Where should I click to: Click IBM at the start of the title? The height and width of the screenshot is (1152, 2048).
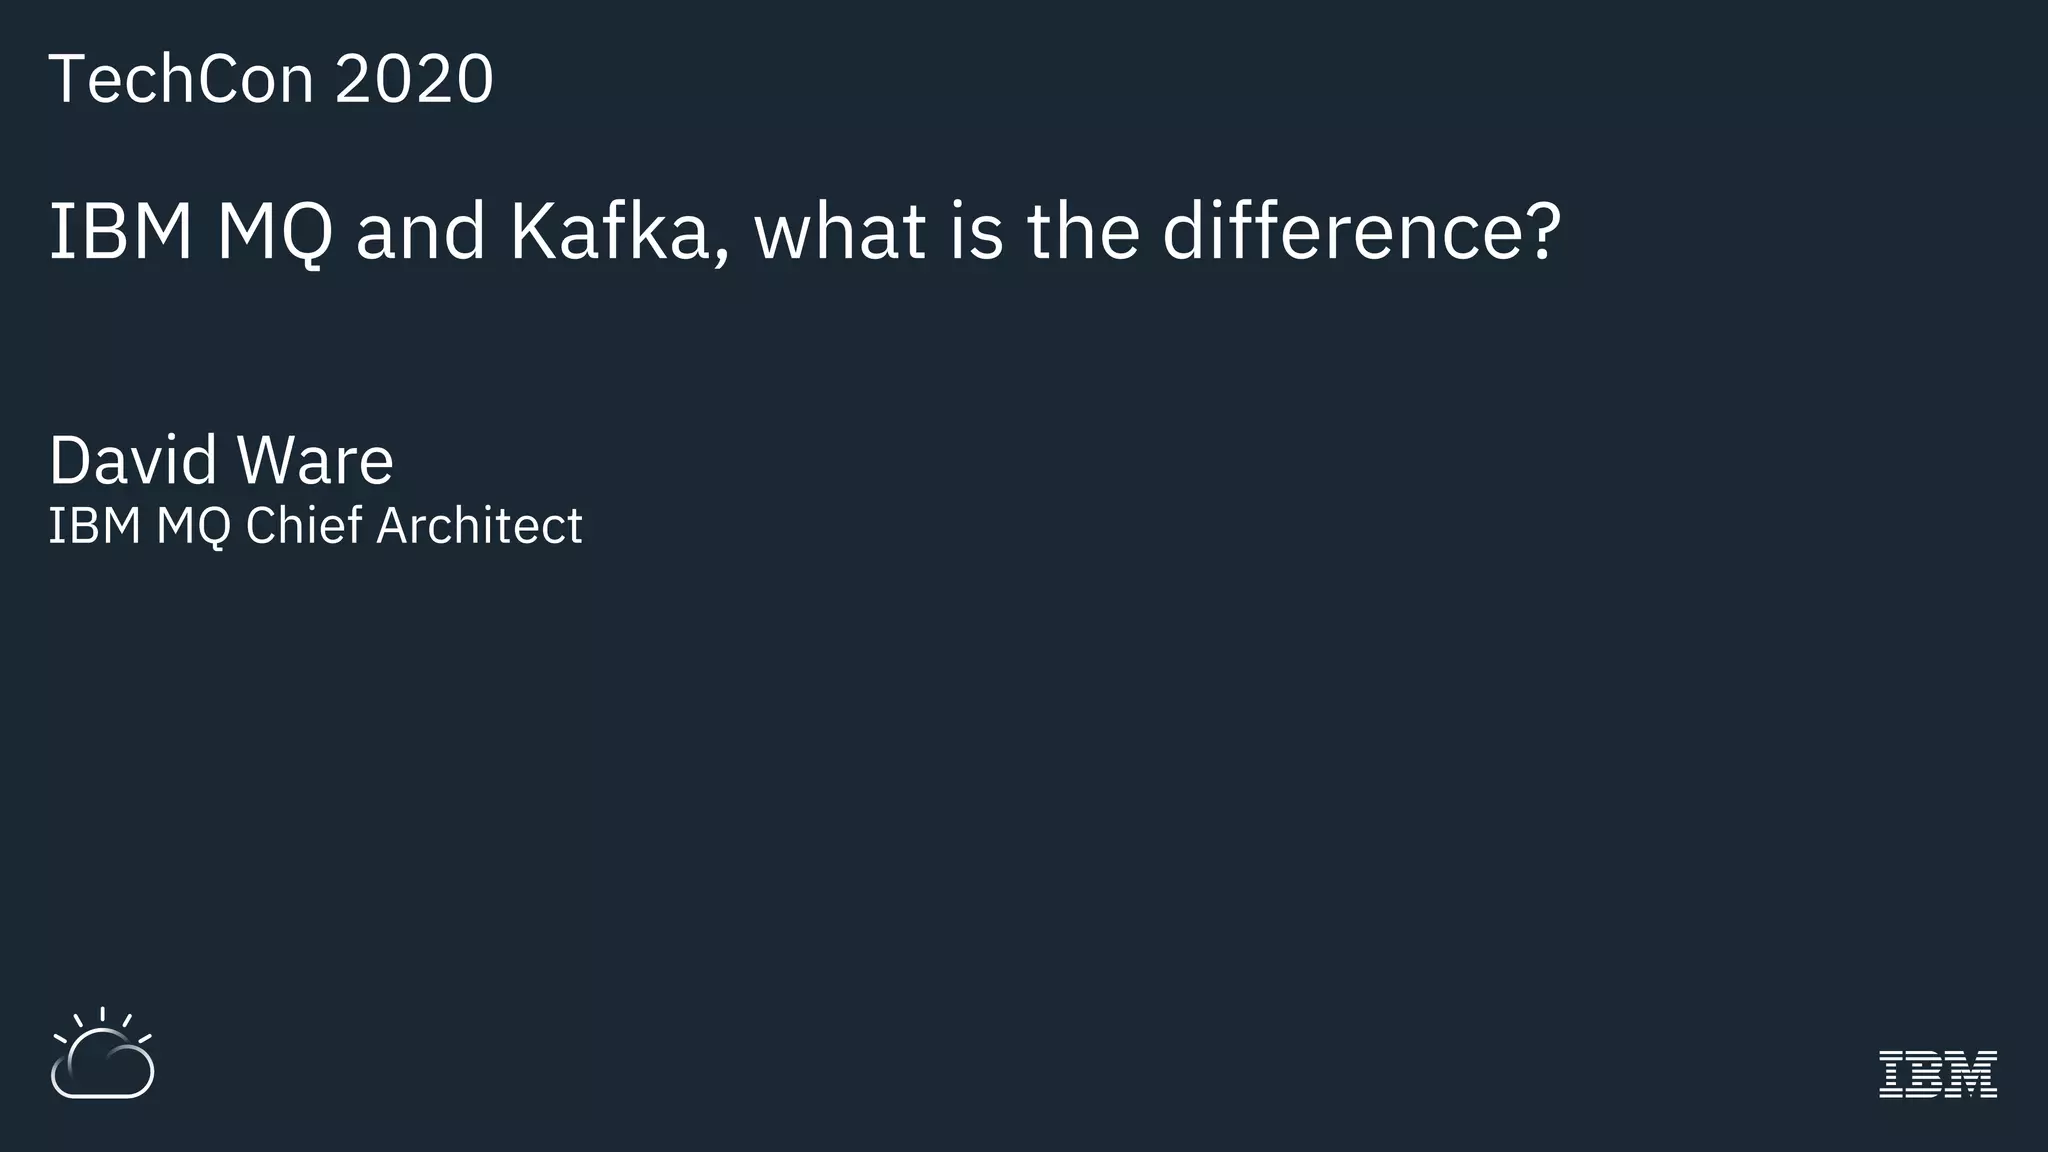tap(120, 232)
